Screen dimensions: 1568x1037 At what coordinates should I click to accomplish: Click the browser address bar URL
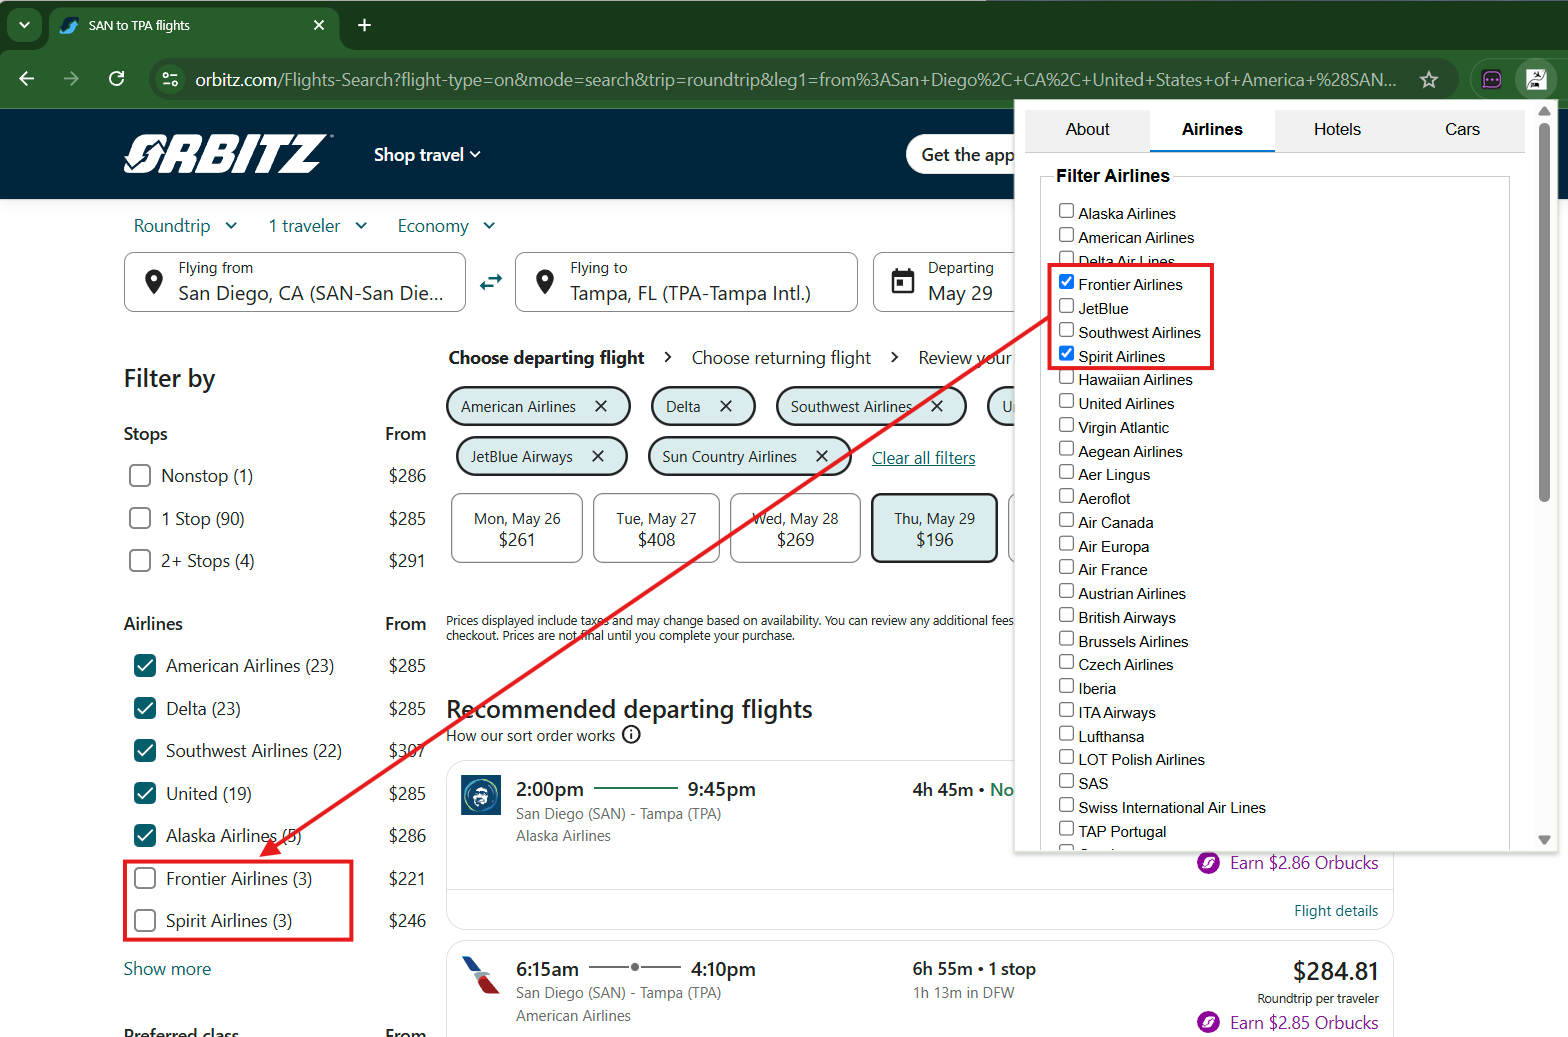click(796, 79)
